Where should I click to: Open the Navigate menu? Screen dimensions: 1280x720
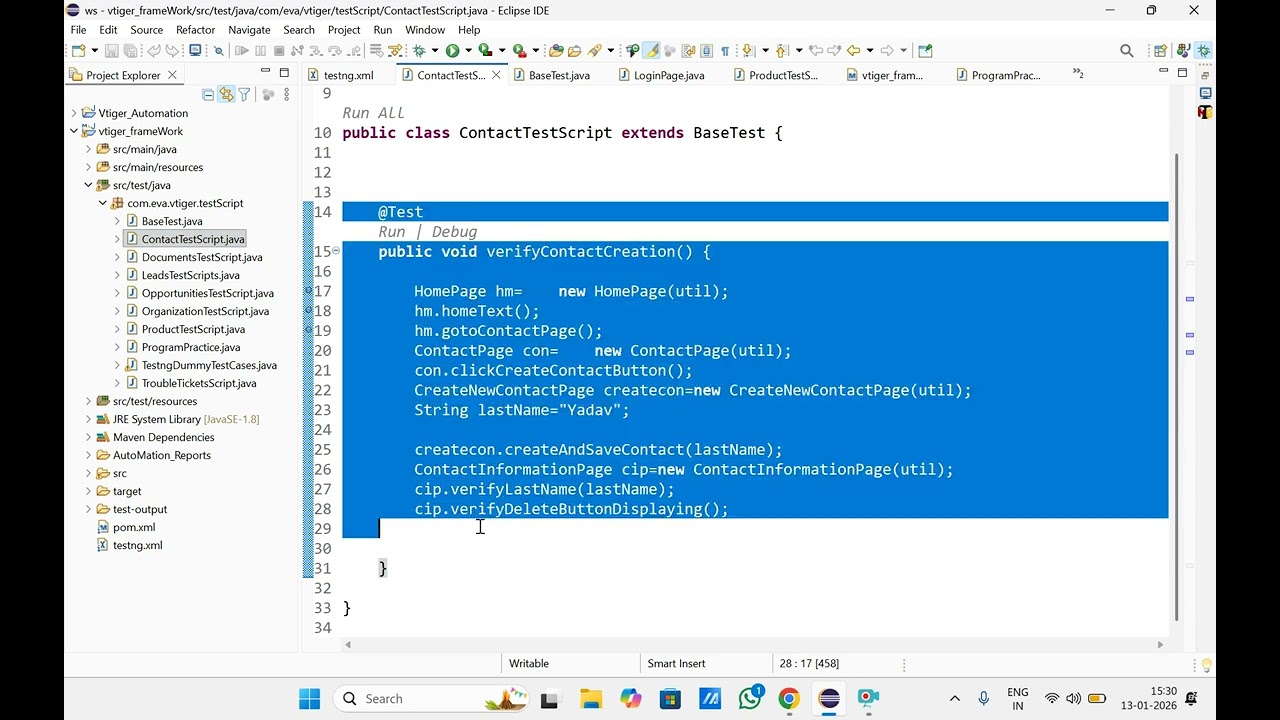click(x=249, y=30)
